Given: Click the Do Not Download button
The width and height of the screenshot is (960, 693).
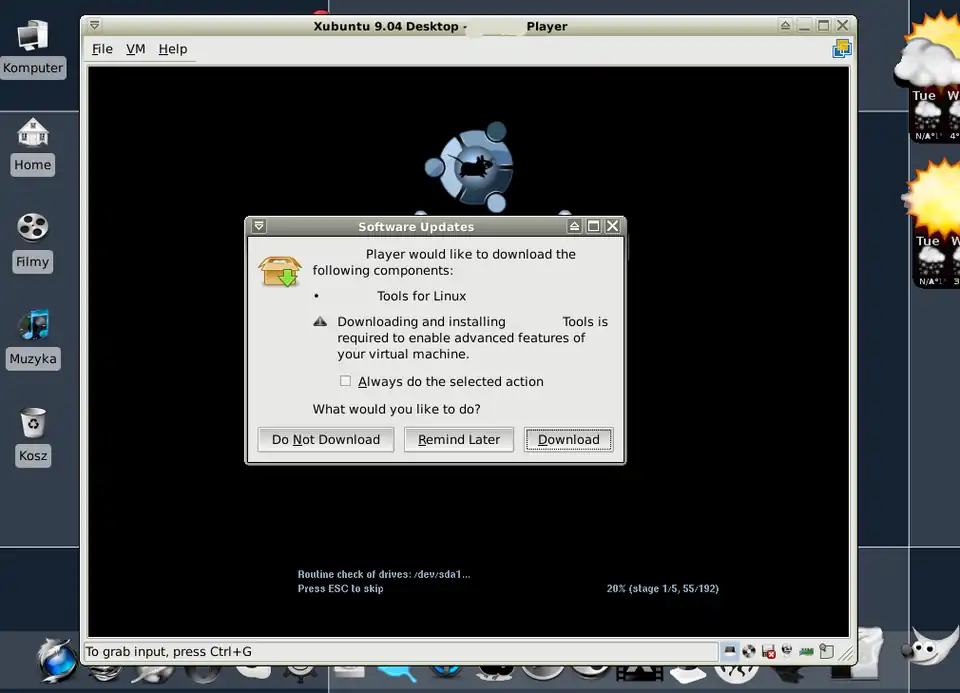Looking at the screenshot, I should pyautogui.click(x=326, y=439).
